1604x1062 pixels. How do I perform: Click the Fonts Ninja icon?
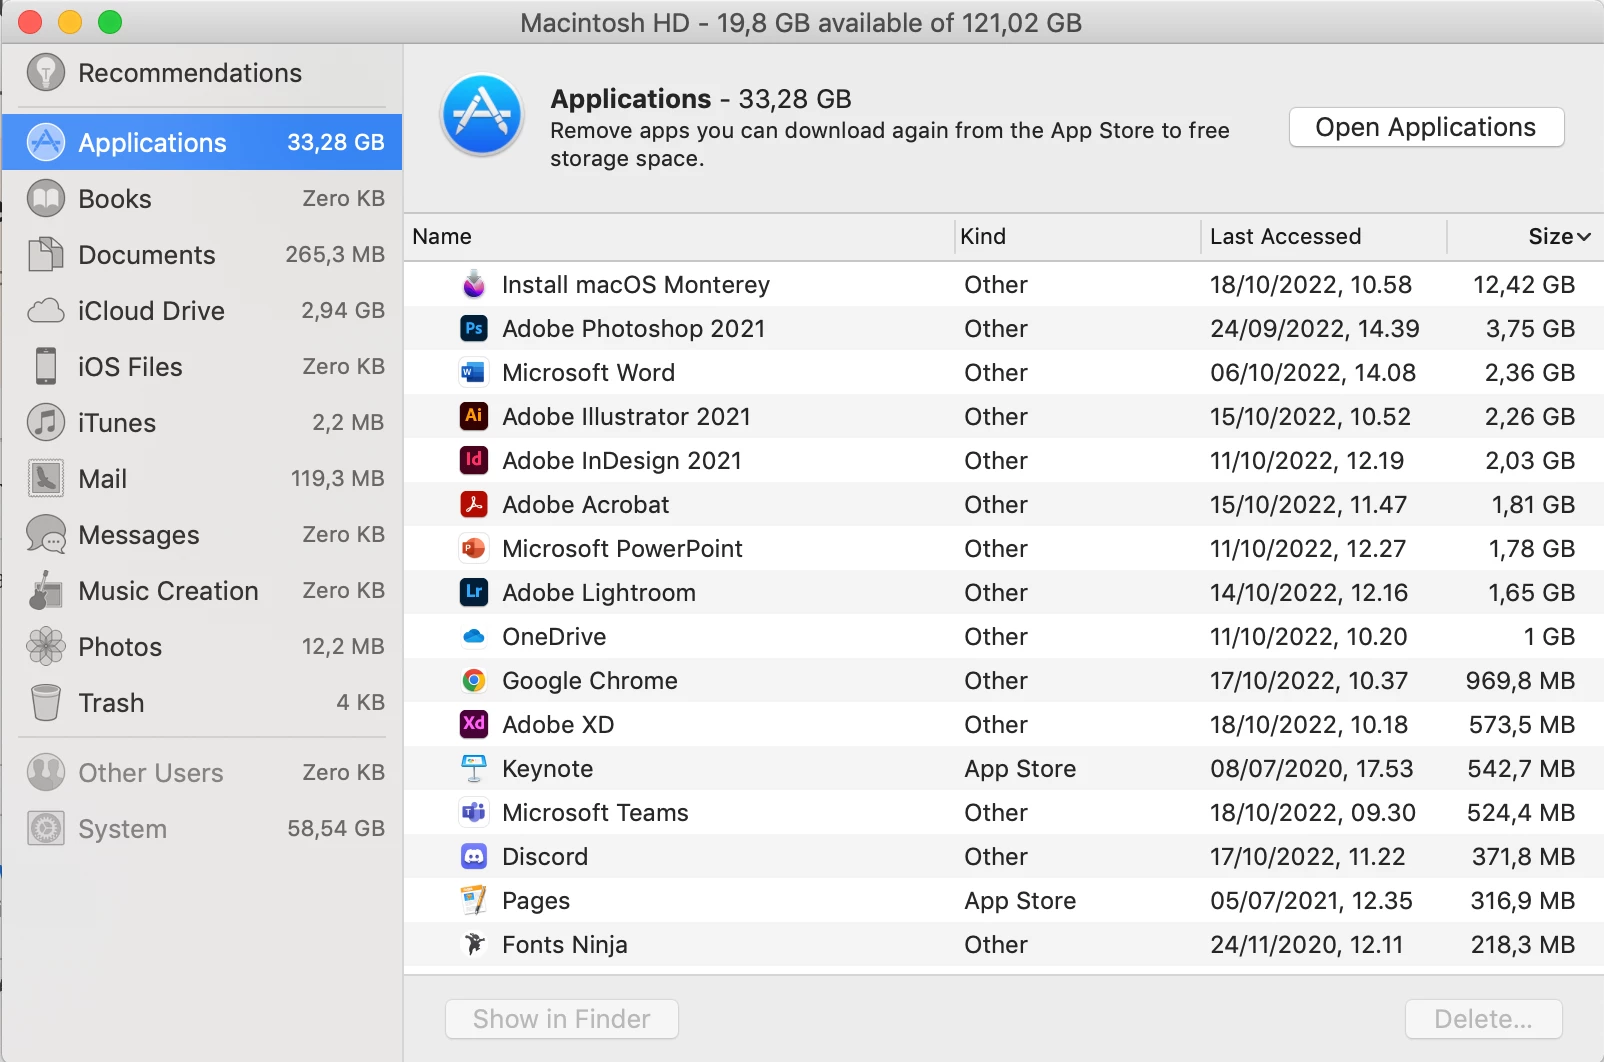[x=474, y=944]
